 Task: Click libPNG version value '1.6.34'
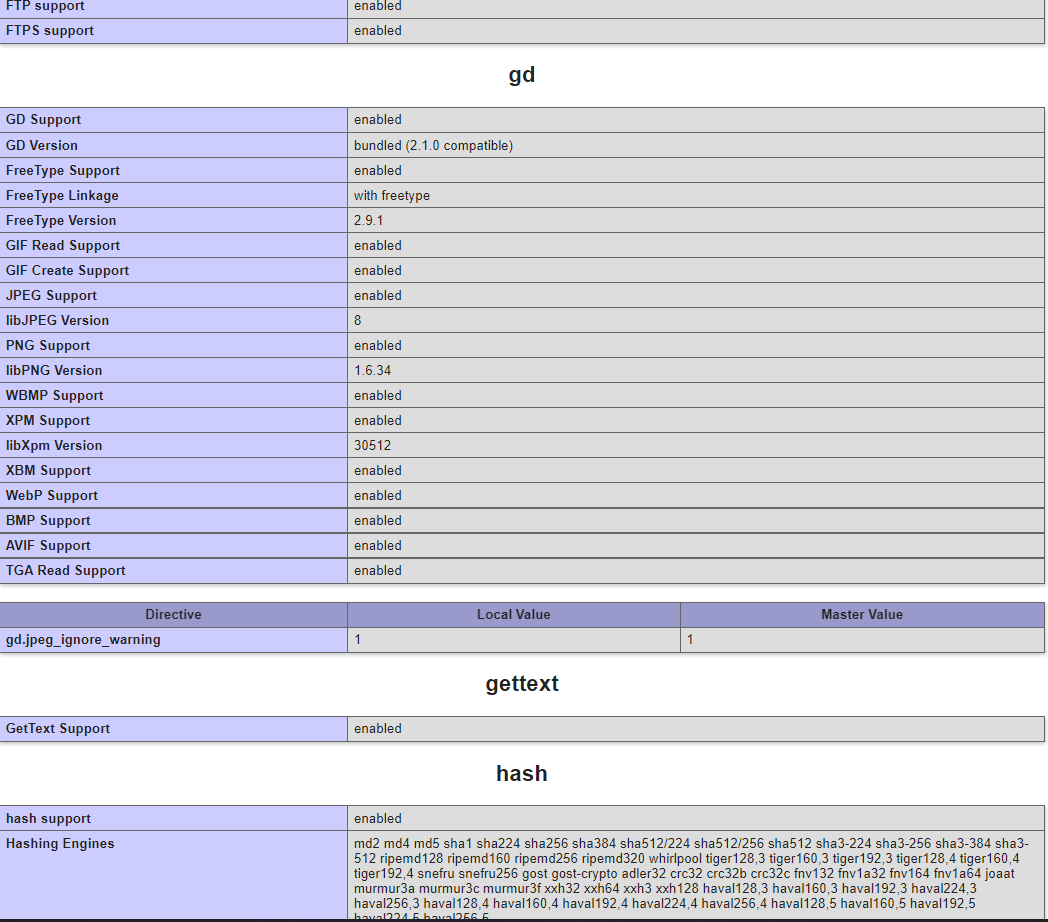click(x=372, y=370)
